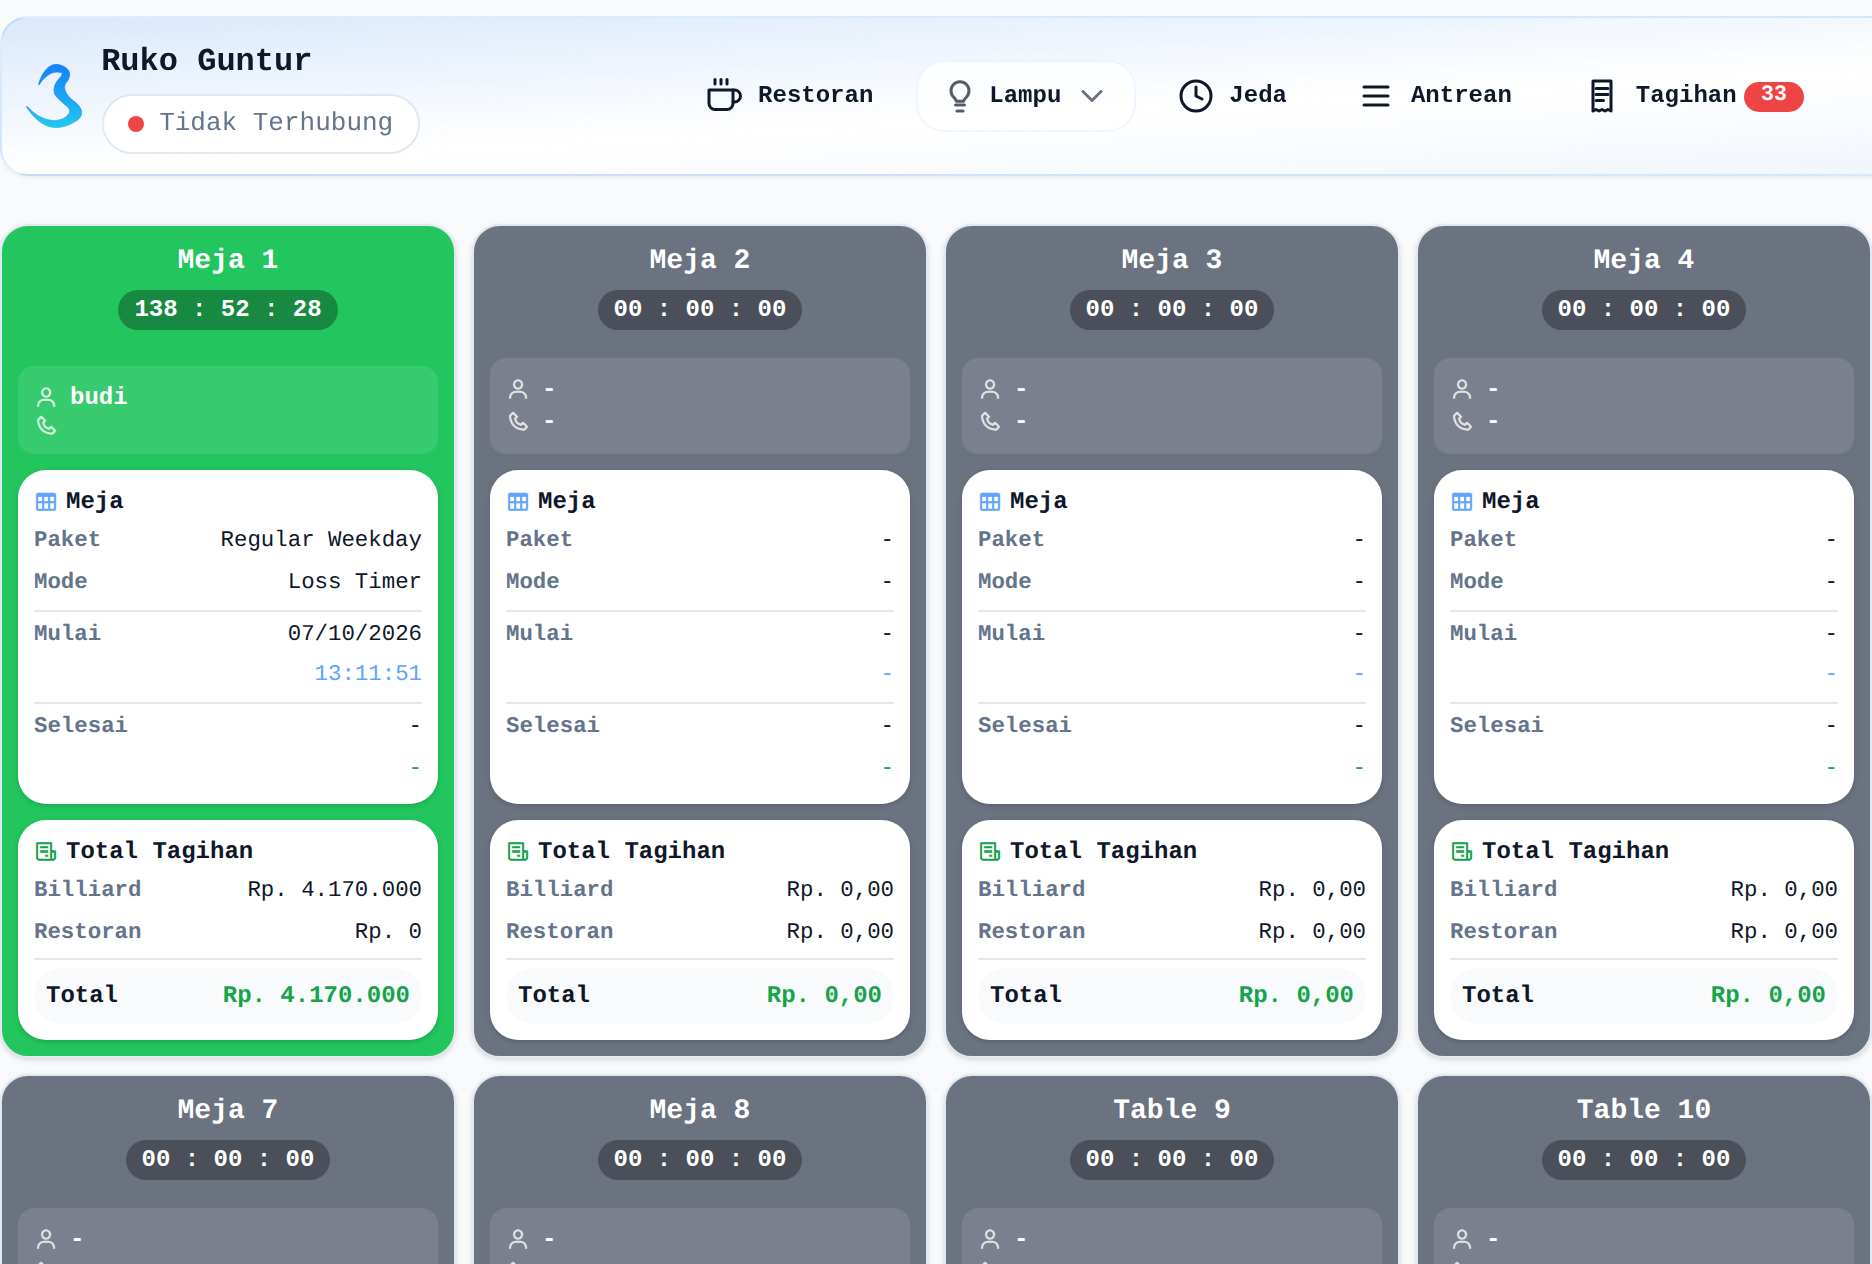Click the Ruko Guntur logo icon

(x=54, y=96)
